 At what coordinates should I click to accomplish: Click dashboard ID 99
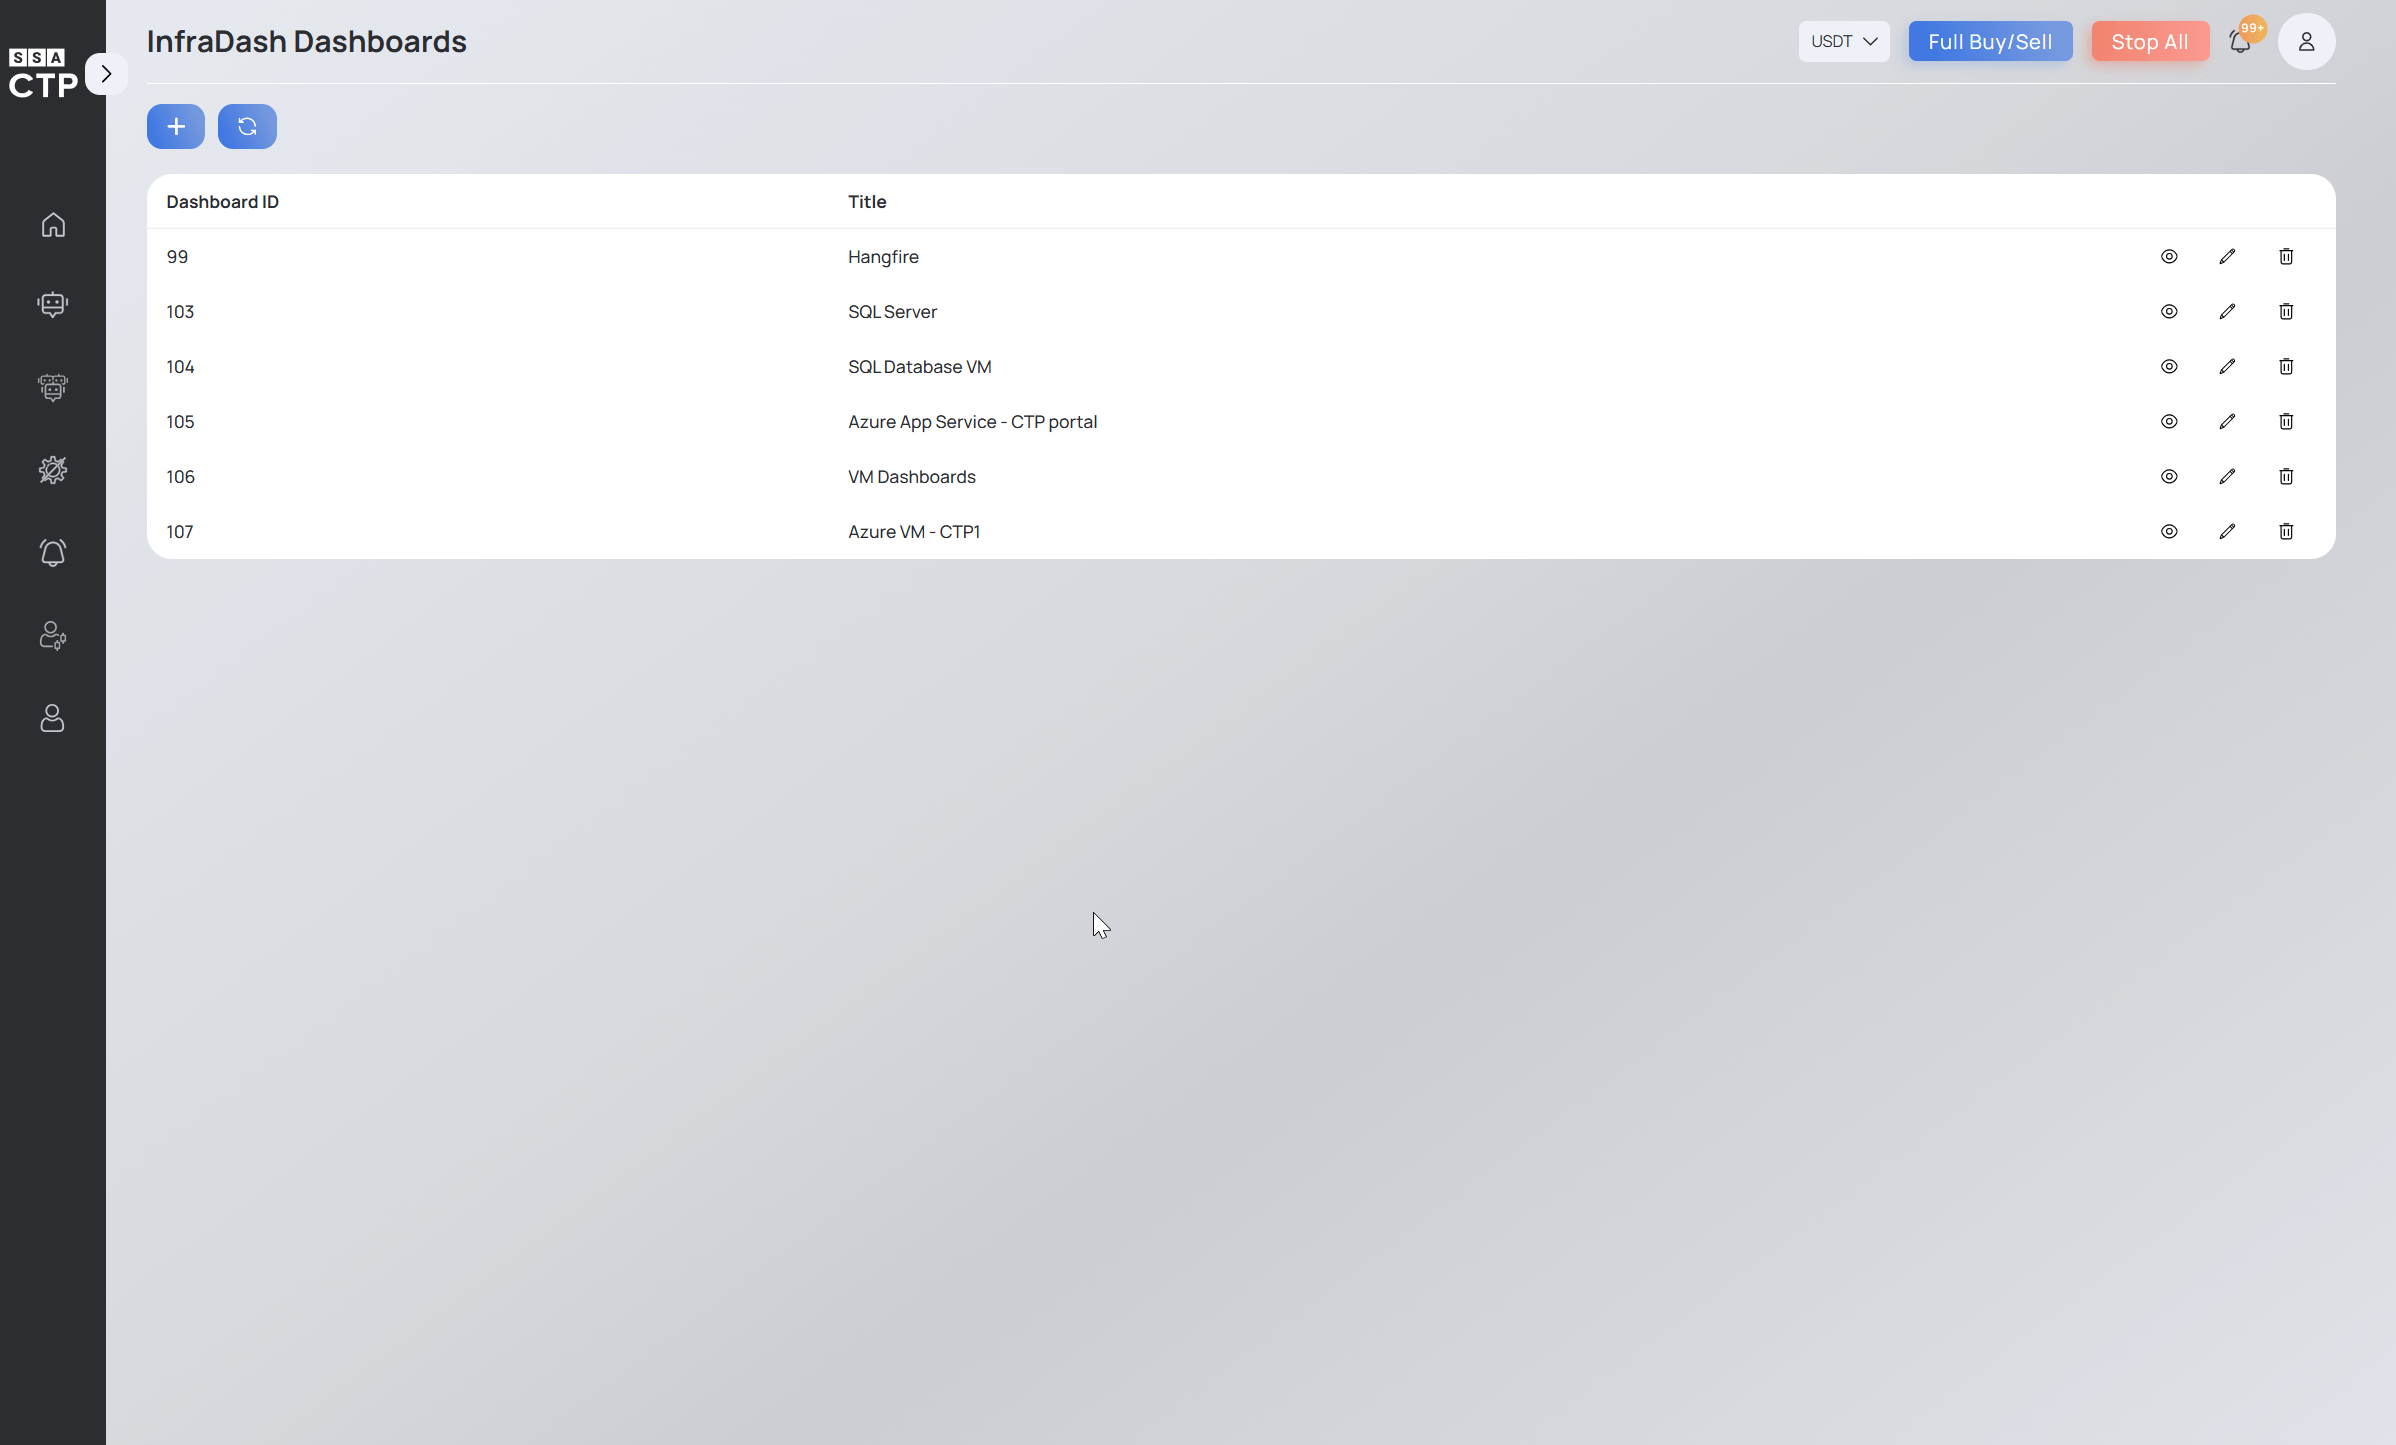177,257
